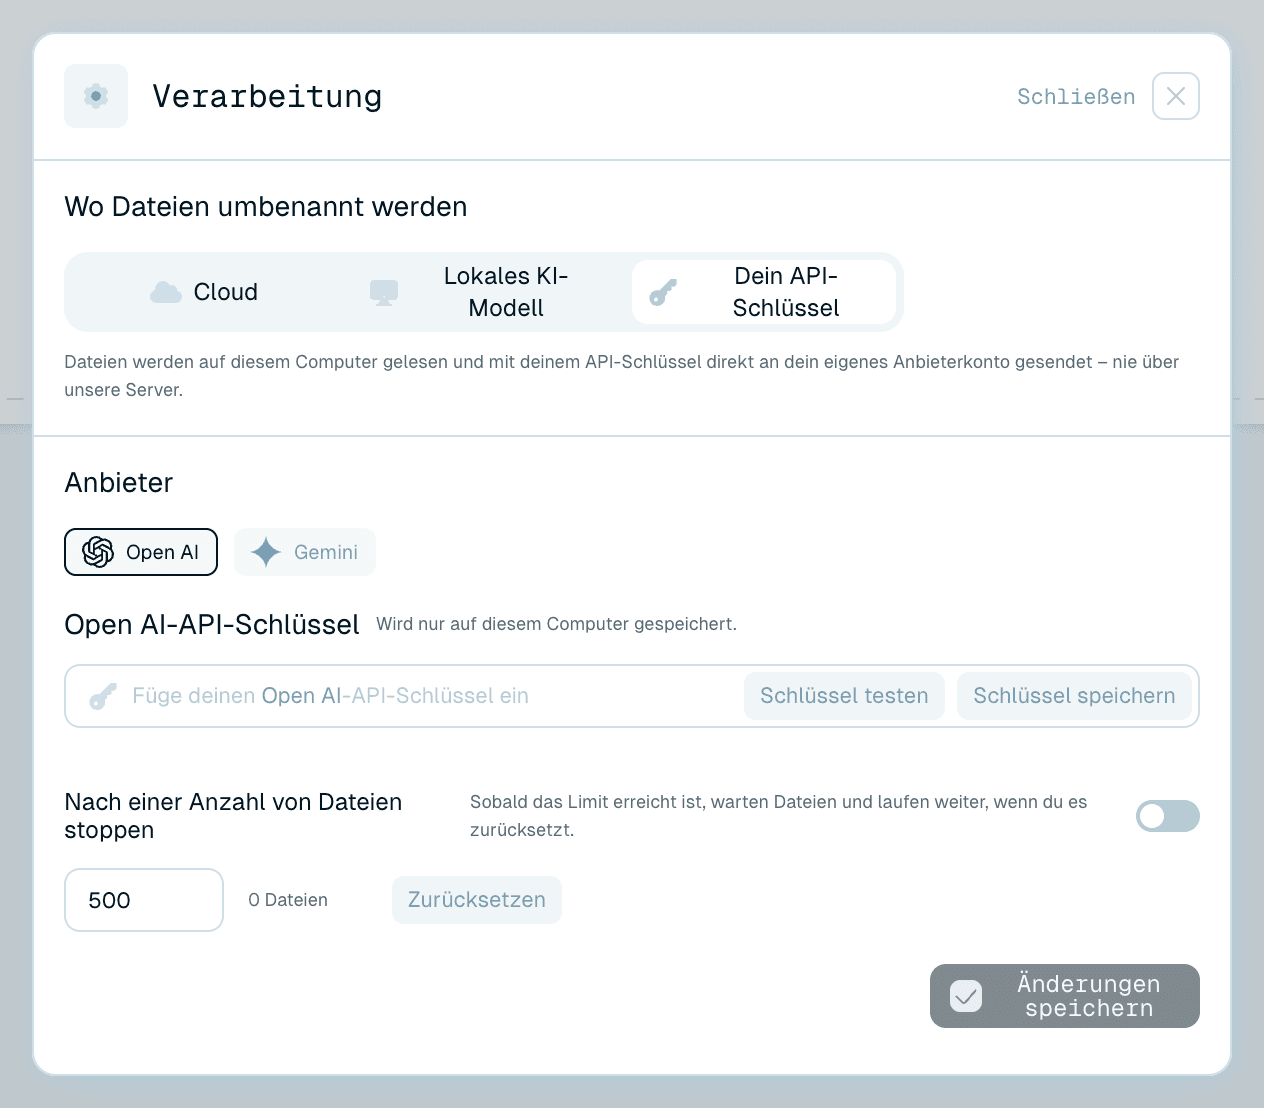The height and width of the screenshot is (1108, 1264).
Task: Click the key icon in API-Schlüssel tab
Action: coord(663,292)
